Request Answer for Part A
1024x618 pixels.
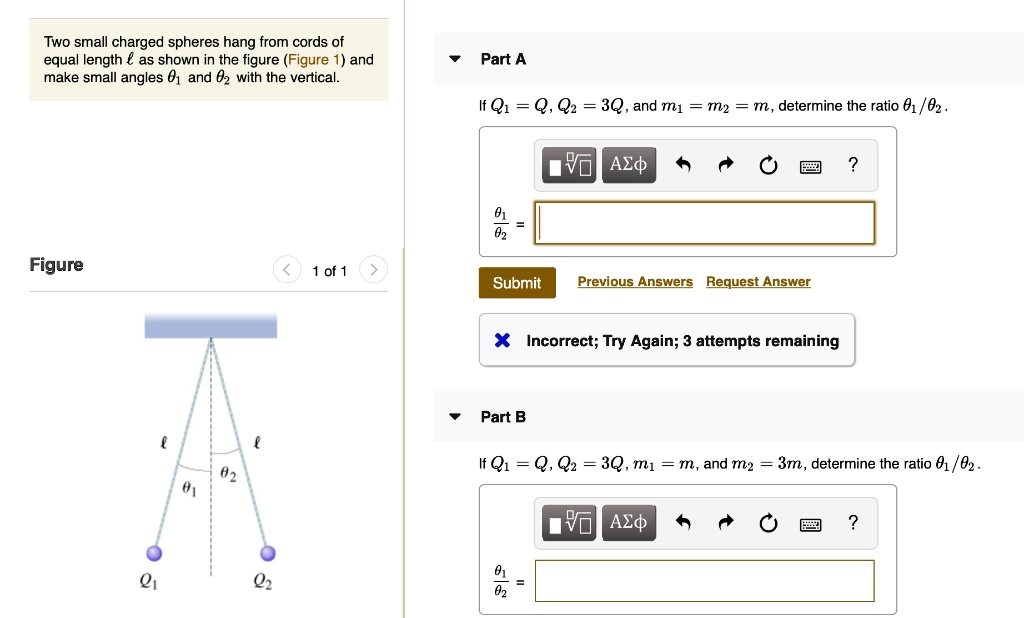[x=758, y=282]
